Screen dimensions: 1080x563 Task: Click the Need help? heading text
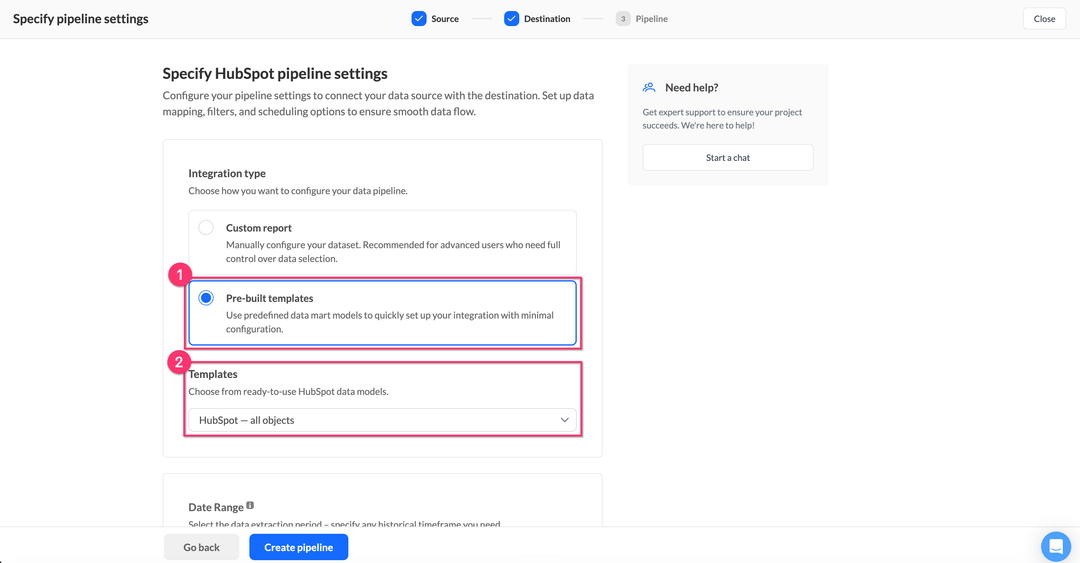click(x=692, y=88)
